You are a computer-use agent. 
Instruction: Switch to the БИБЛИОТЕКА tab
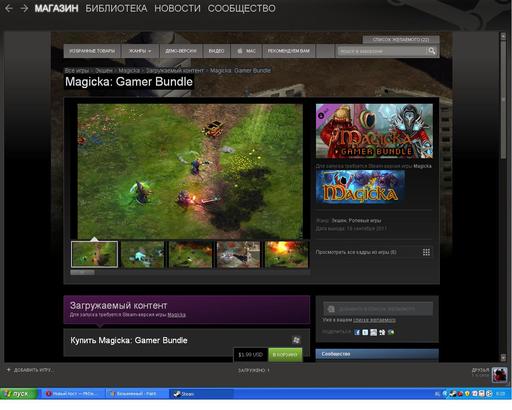(116, 8)
